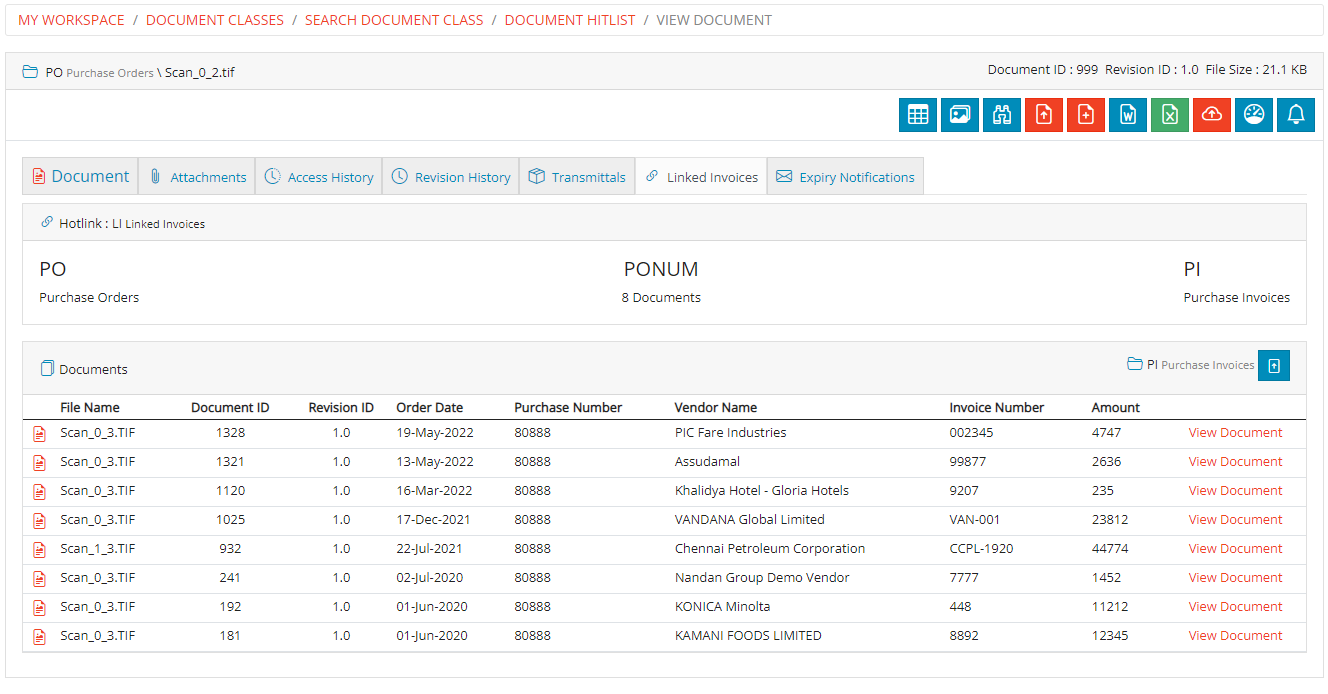This screenshot has height=694, width=1328.
Task: Click the PI upload icon beside Purchase Invoices
Action: pyautogui.click(x=1273, y=365)
